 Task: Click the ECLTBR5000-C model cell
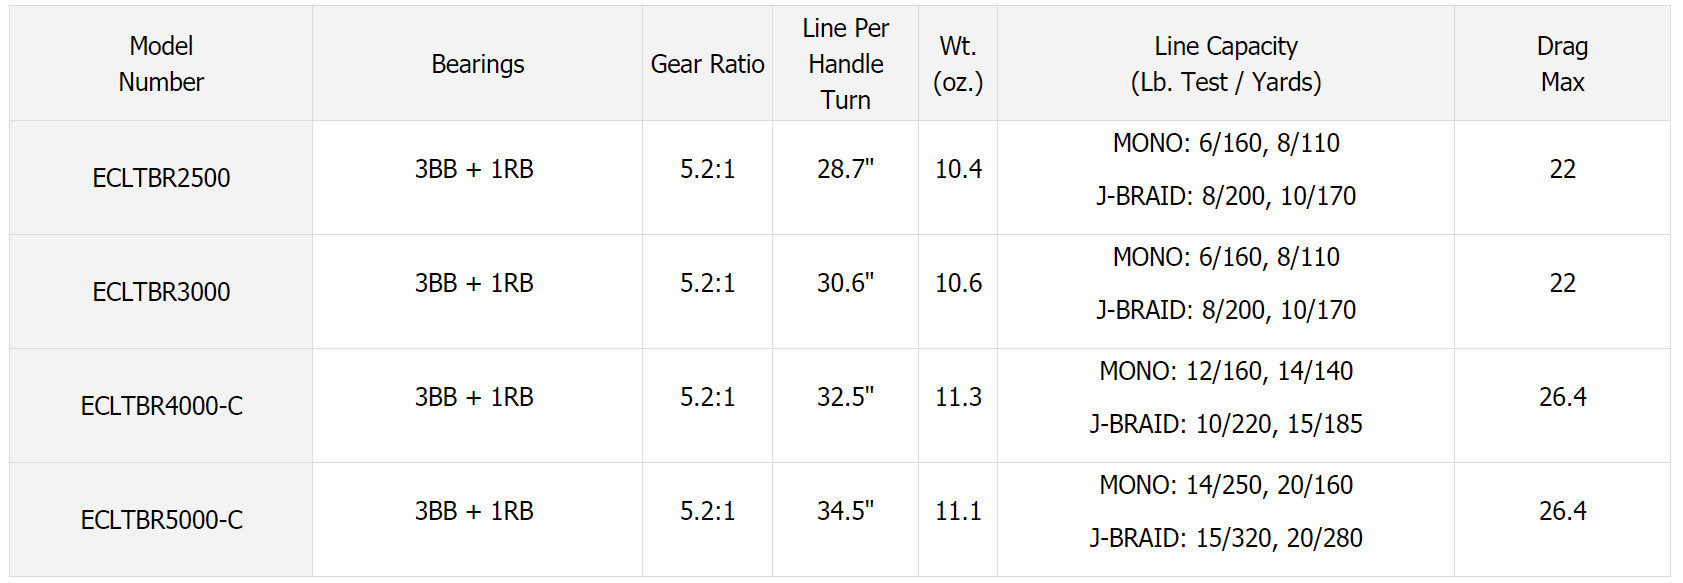[x=161, y=520]
